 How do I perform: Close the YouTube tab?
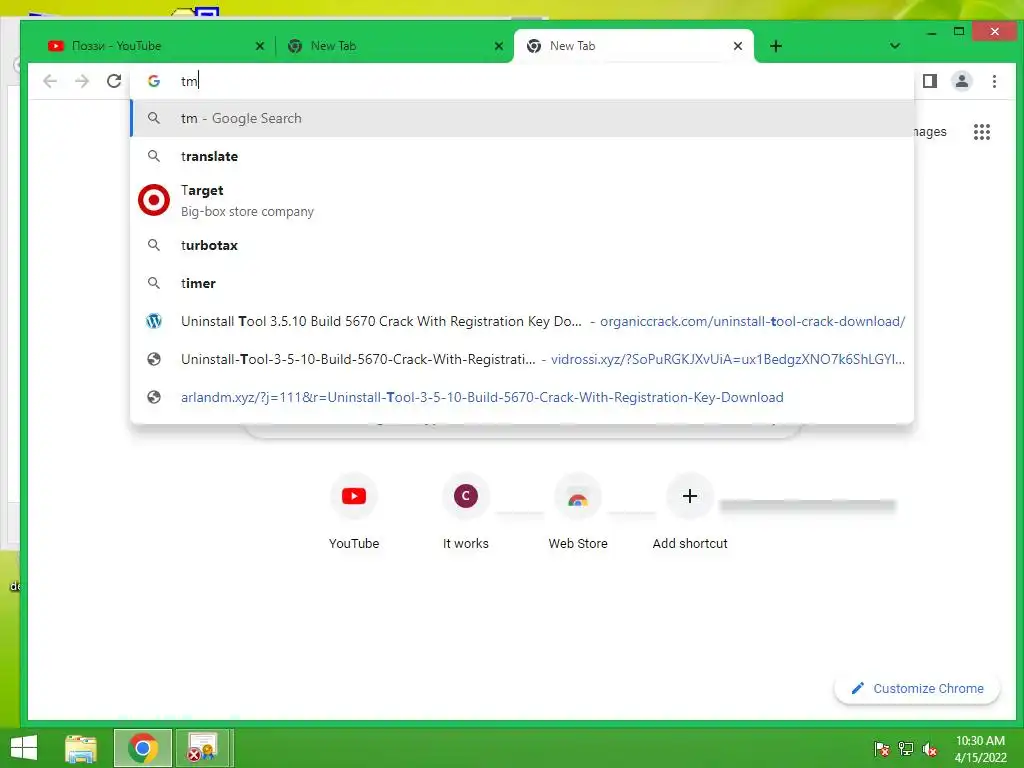pyautogui.click(x=259, y=46)
